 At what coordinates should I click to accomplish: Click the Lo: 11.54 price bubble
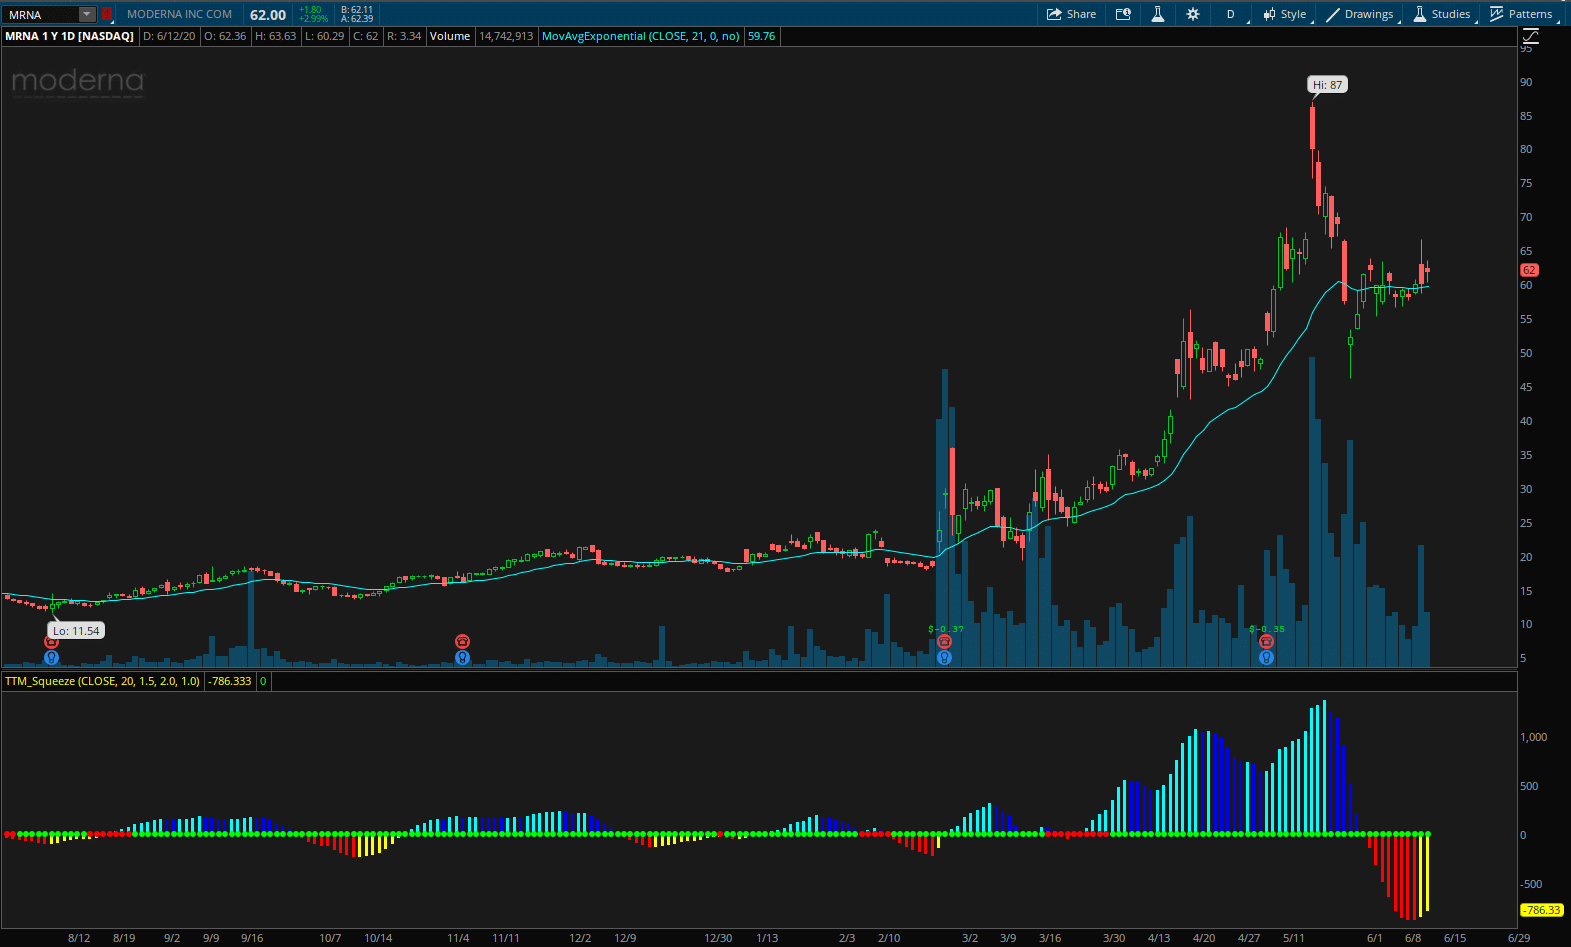76,631
